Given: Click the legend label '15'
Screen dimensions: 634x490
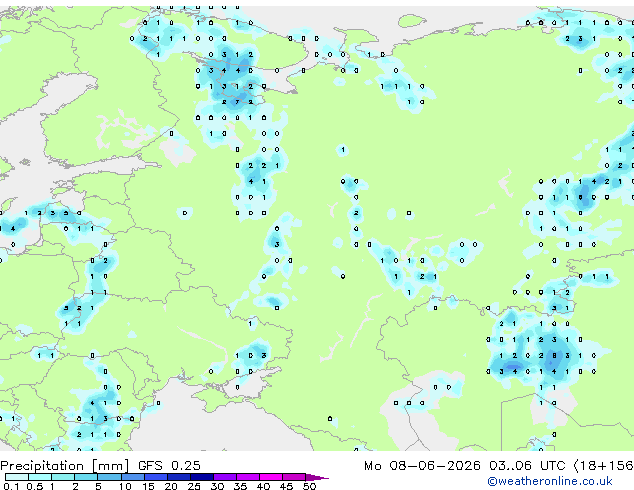Looking at the screenshot, I should [148, 486].
